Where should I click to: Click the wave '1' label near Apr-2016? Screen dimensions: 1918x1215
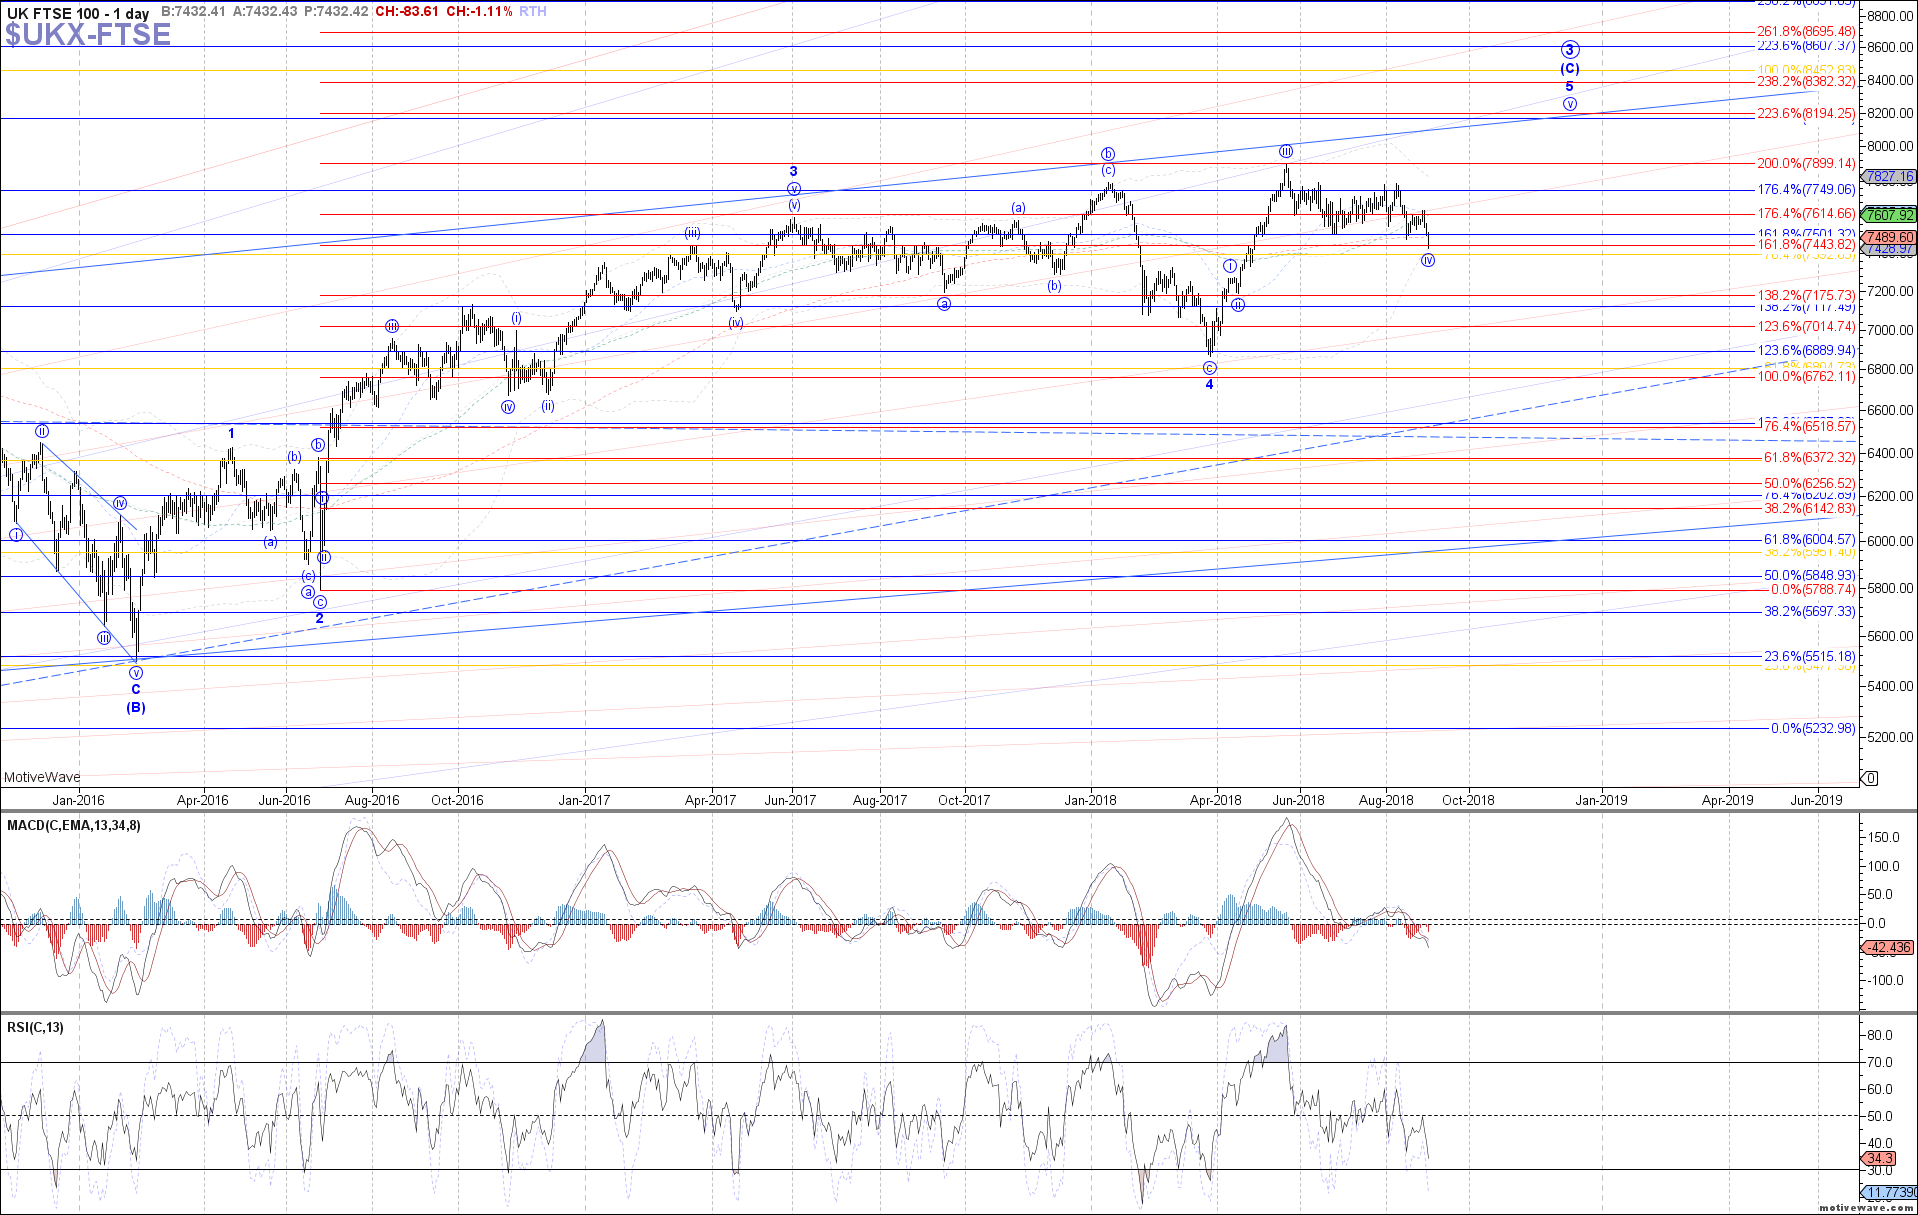231,433
